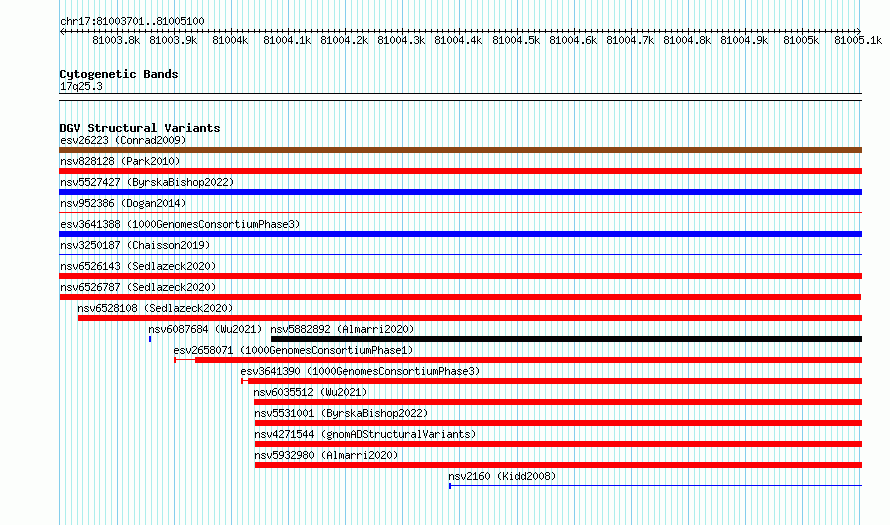Click the red nsv5531001 variant bar
890x525 pixels.
(x=559, y=423)
